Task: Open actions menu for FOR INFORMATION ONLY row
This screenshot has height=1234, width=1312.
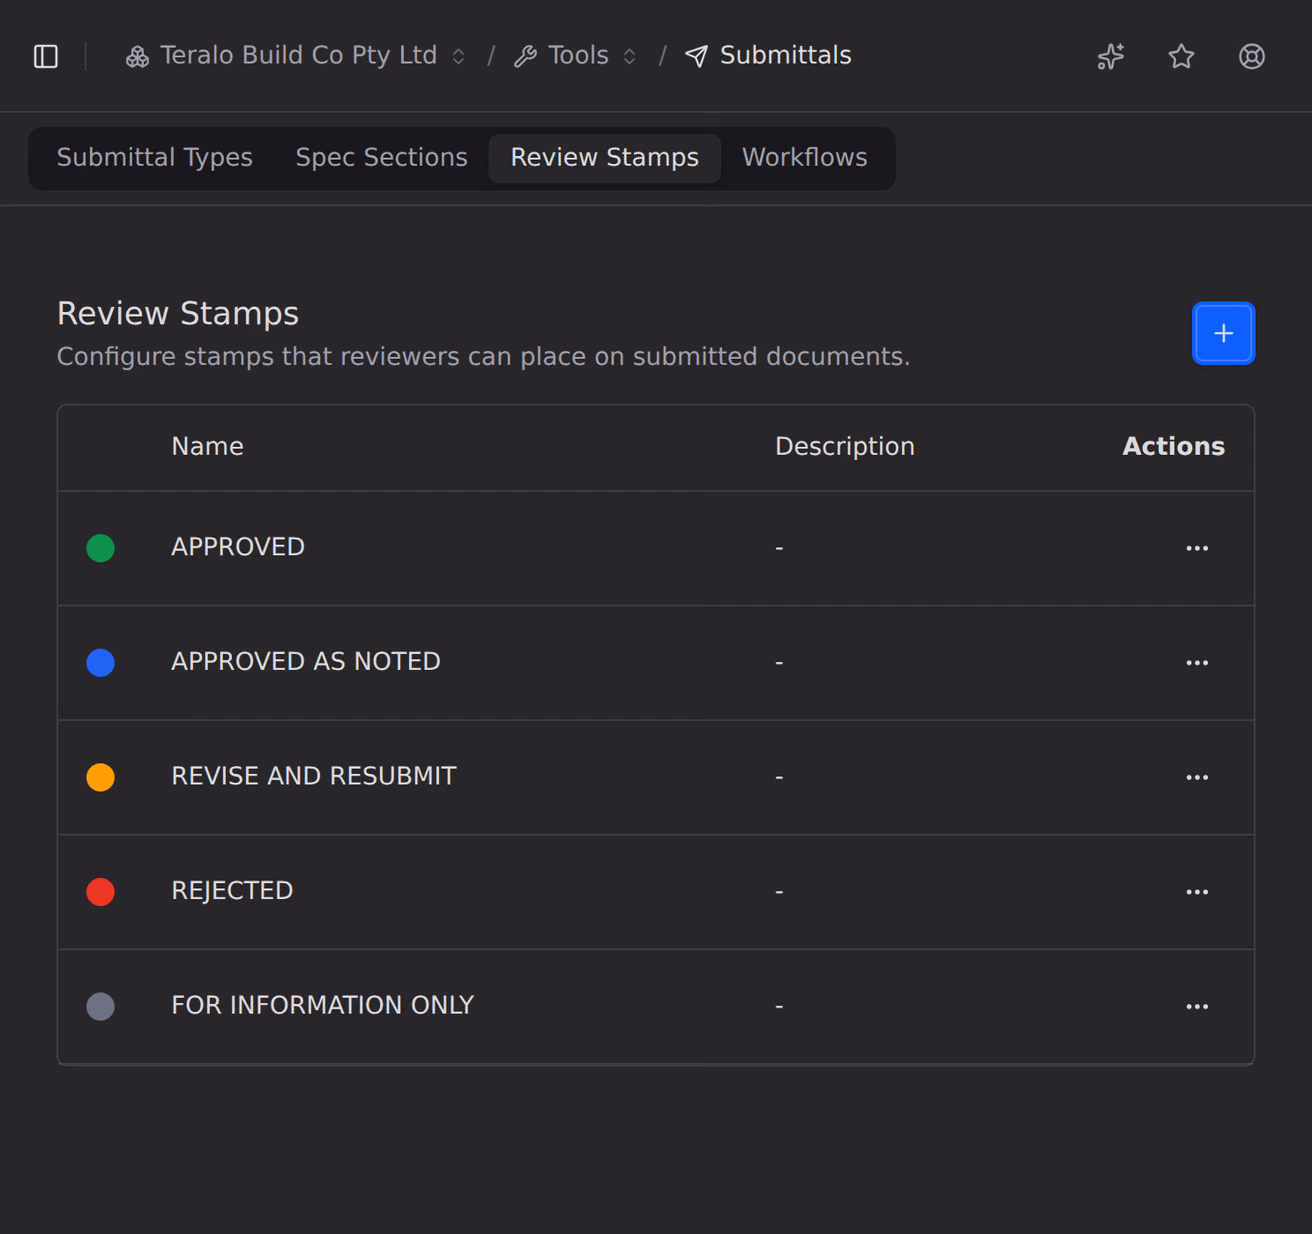Action: click(x=1197, y=1006)
